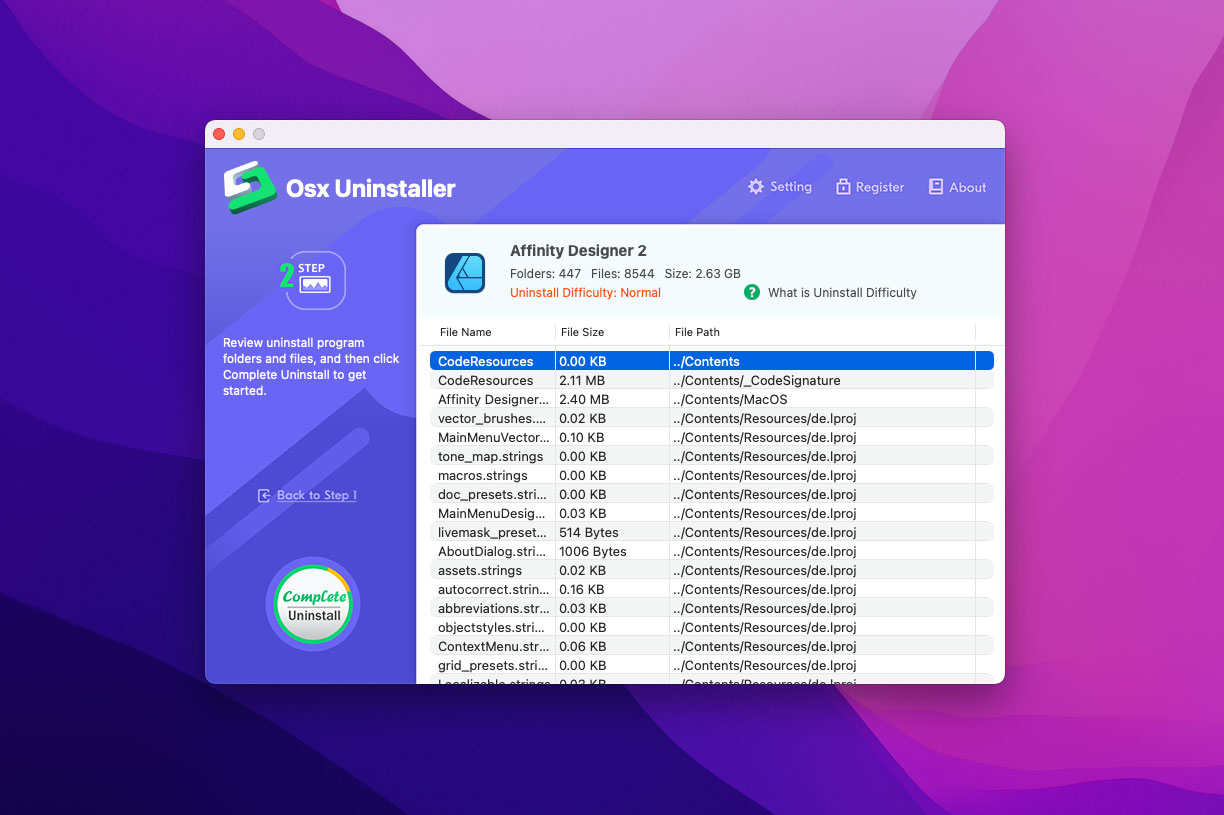The image size is (1224, 815).
Task: Open the What is Uninstall Difficulty link
Action: pos(842,293)
